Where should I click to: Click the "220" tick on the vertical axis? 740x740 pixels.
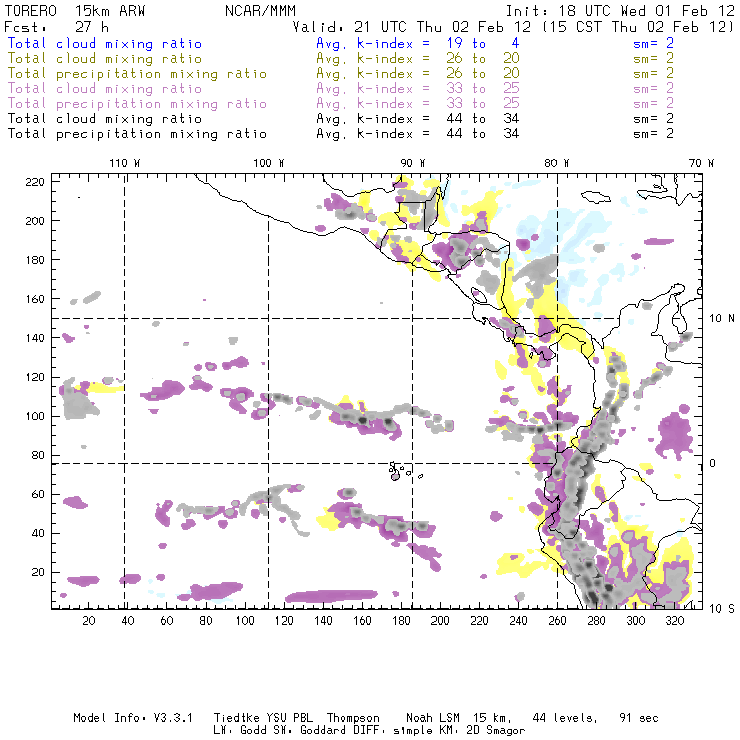(x=35, y=182)
